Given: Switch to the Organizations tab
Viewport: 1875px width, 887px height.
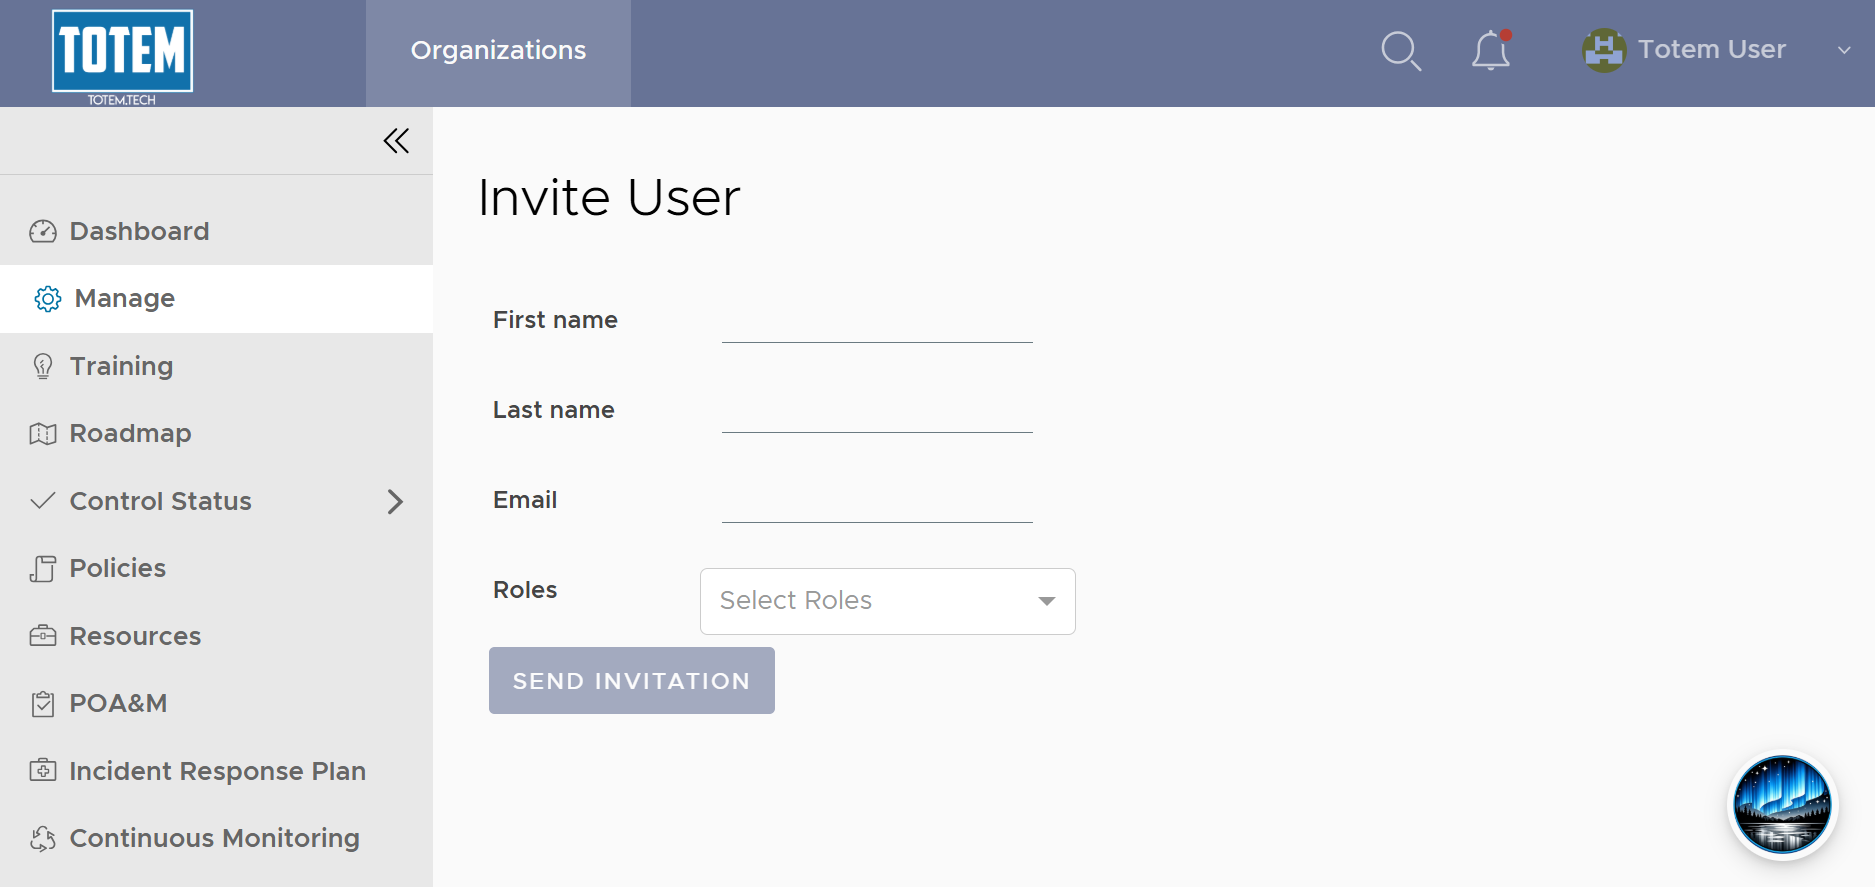Looking at the screenshot, I should click(498, 51).
